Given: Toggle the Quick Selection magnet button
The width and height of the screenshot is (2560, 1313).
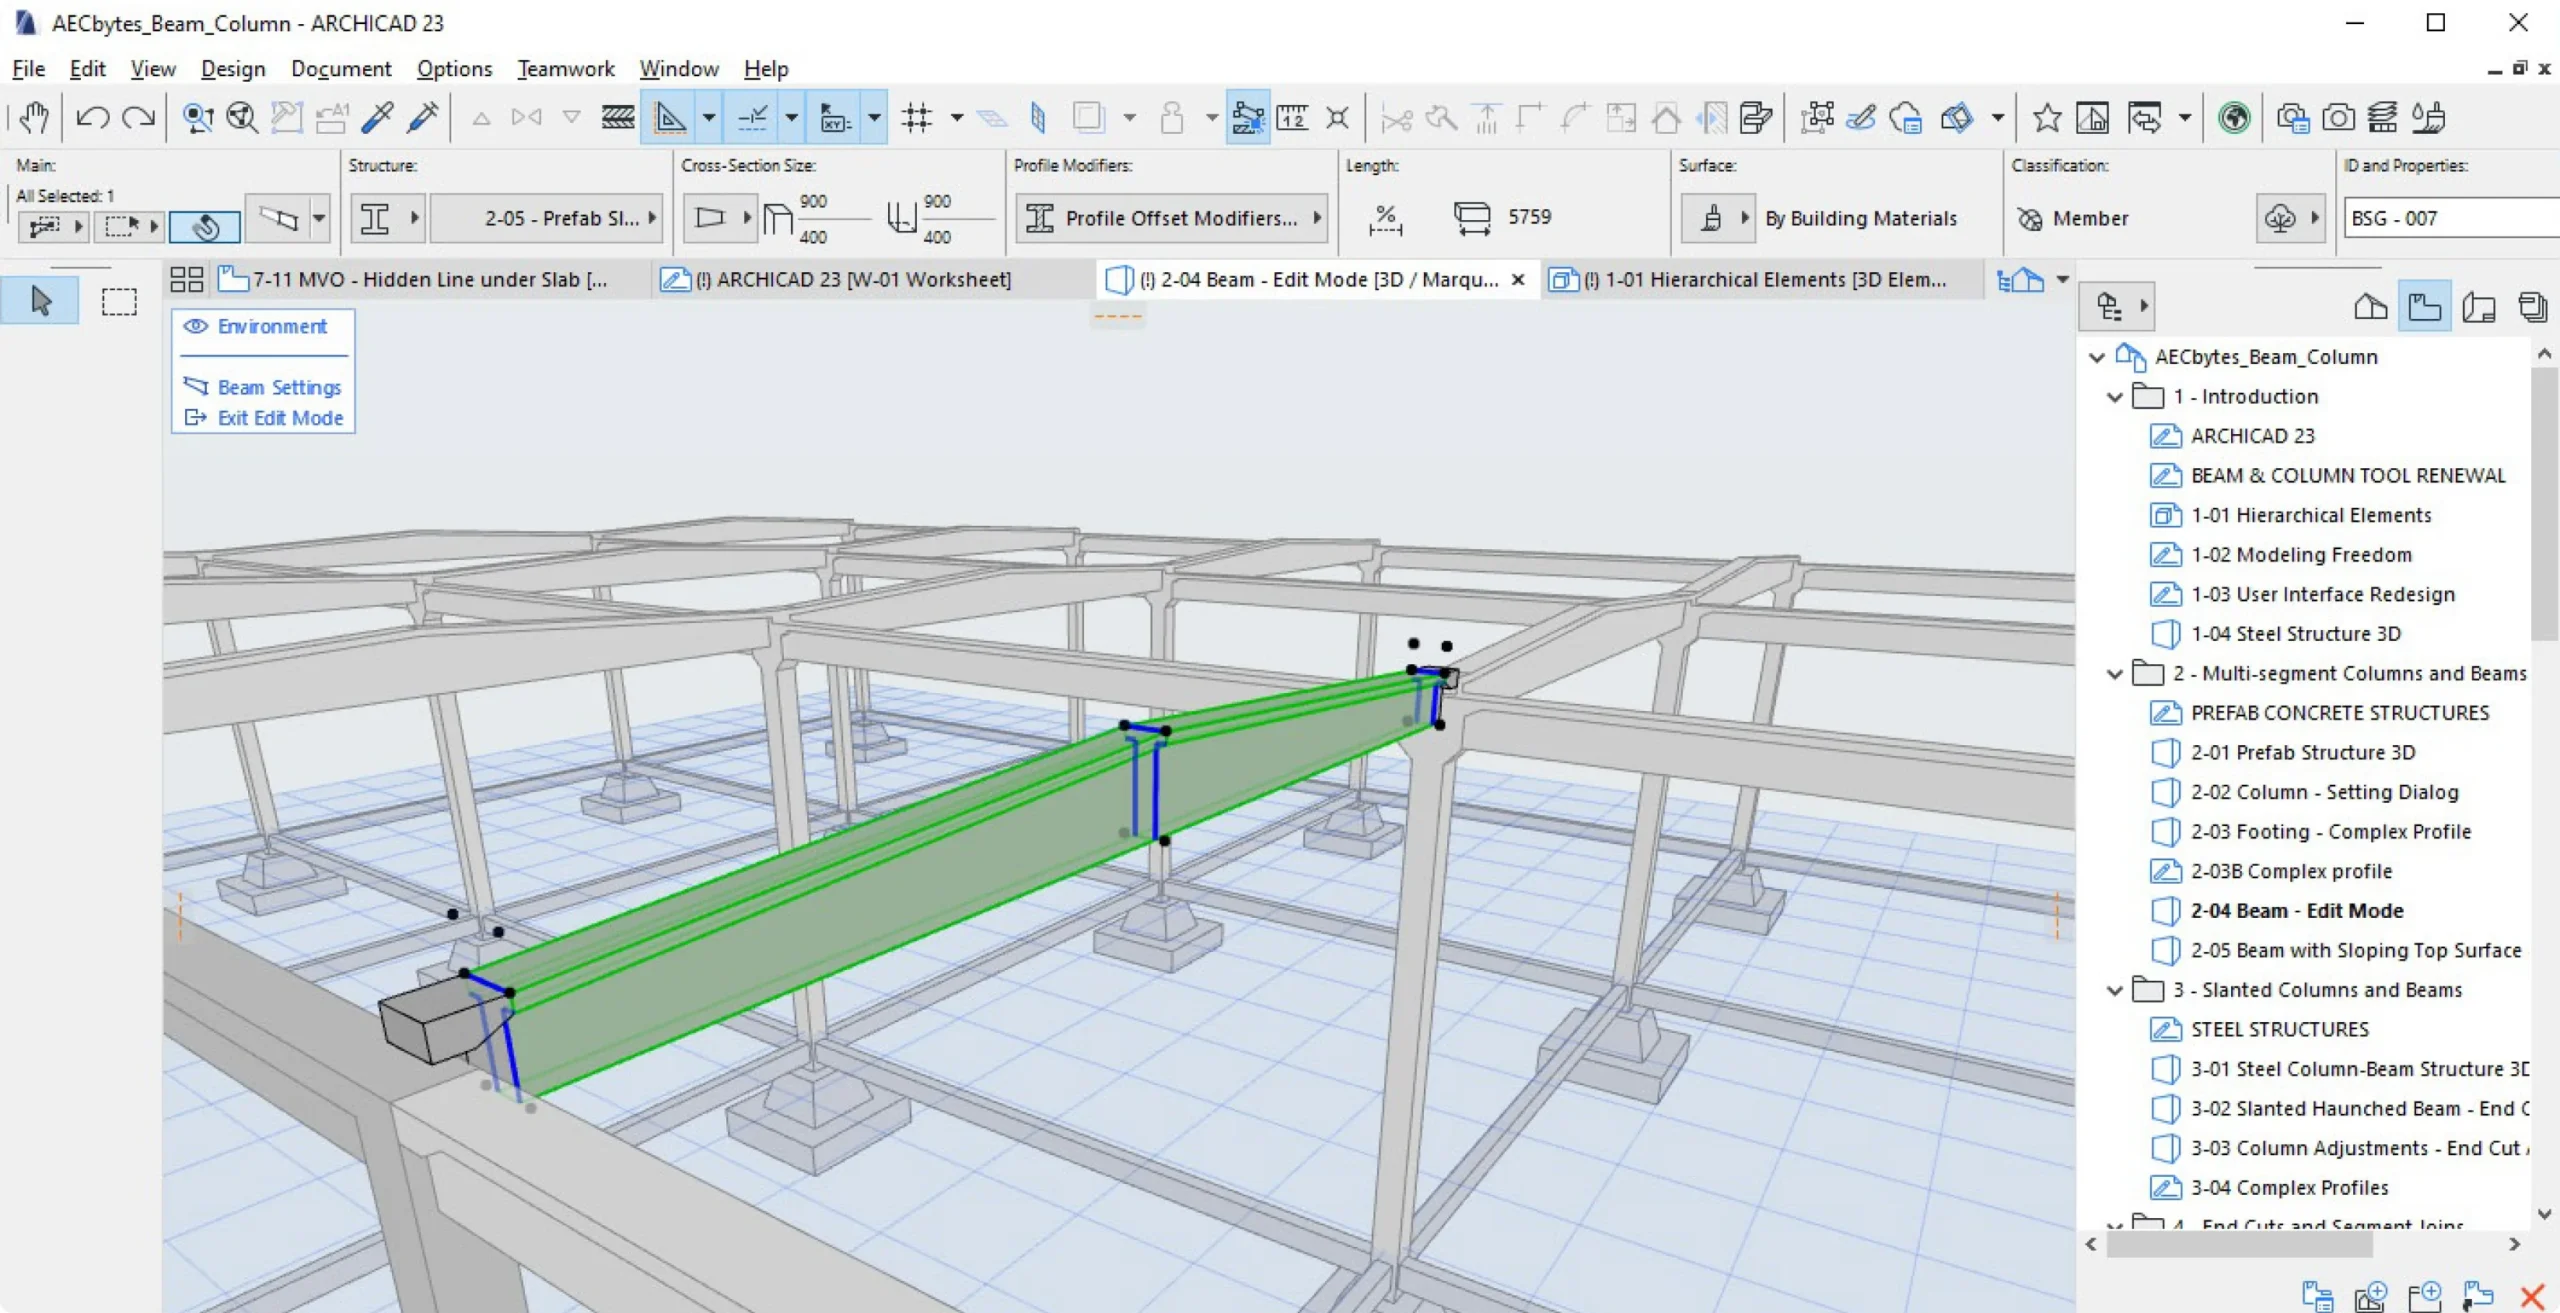Looking at the screenshot, I should coord(205,227).
